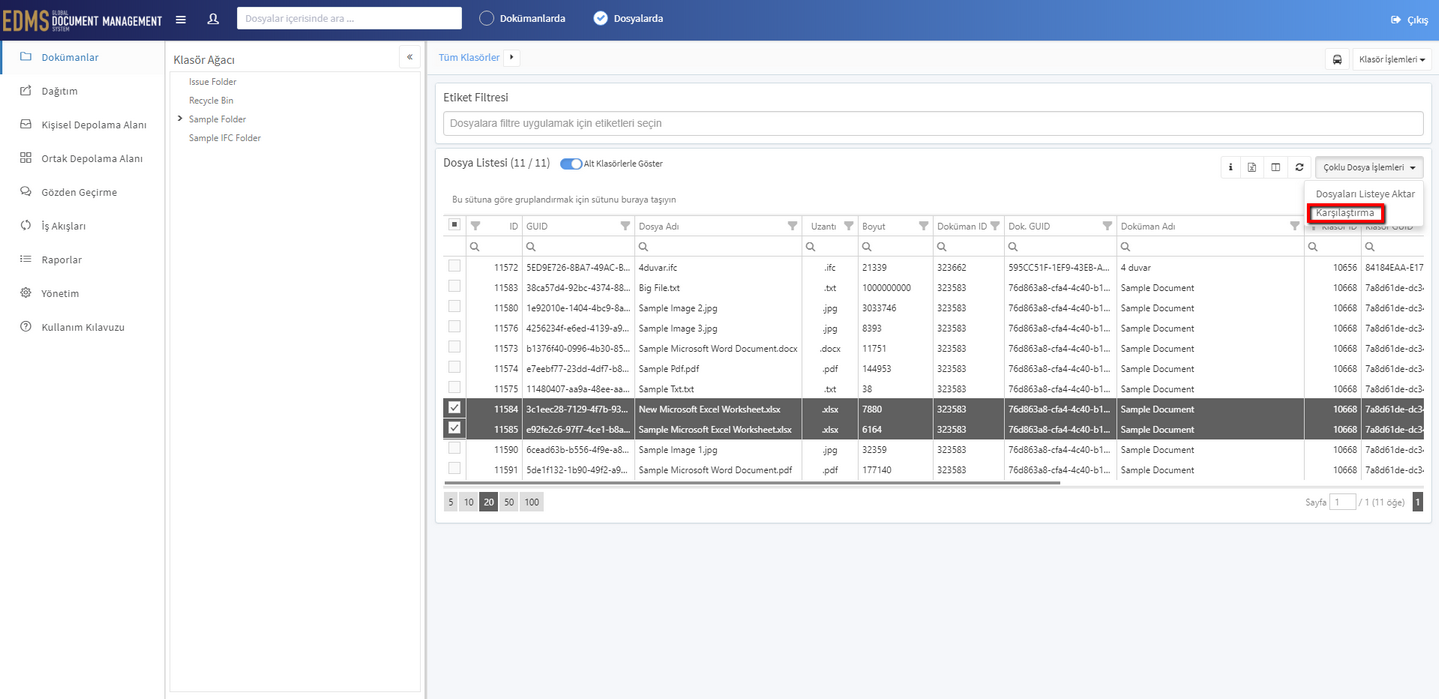Open the hamburger menu in the header
This screenshot has width=1439, height=699.
pyautogui.click(x=181, y=19)
